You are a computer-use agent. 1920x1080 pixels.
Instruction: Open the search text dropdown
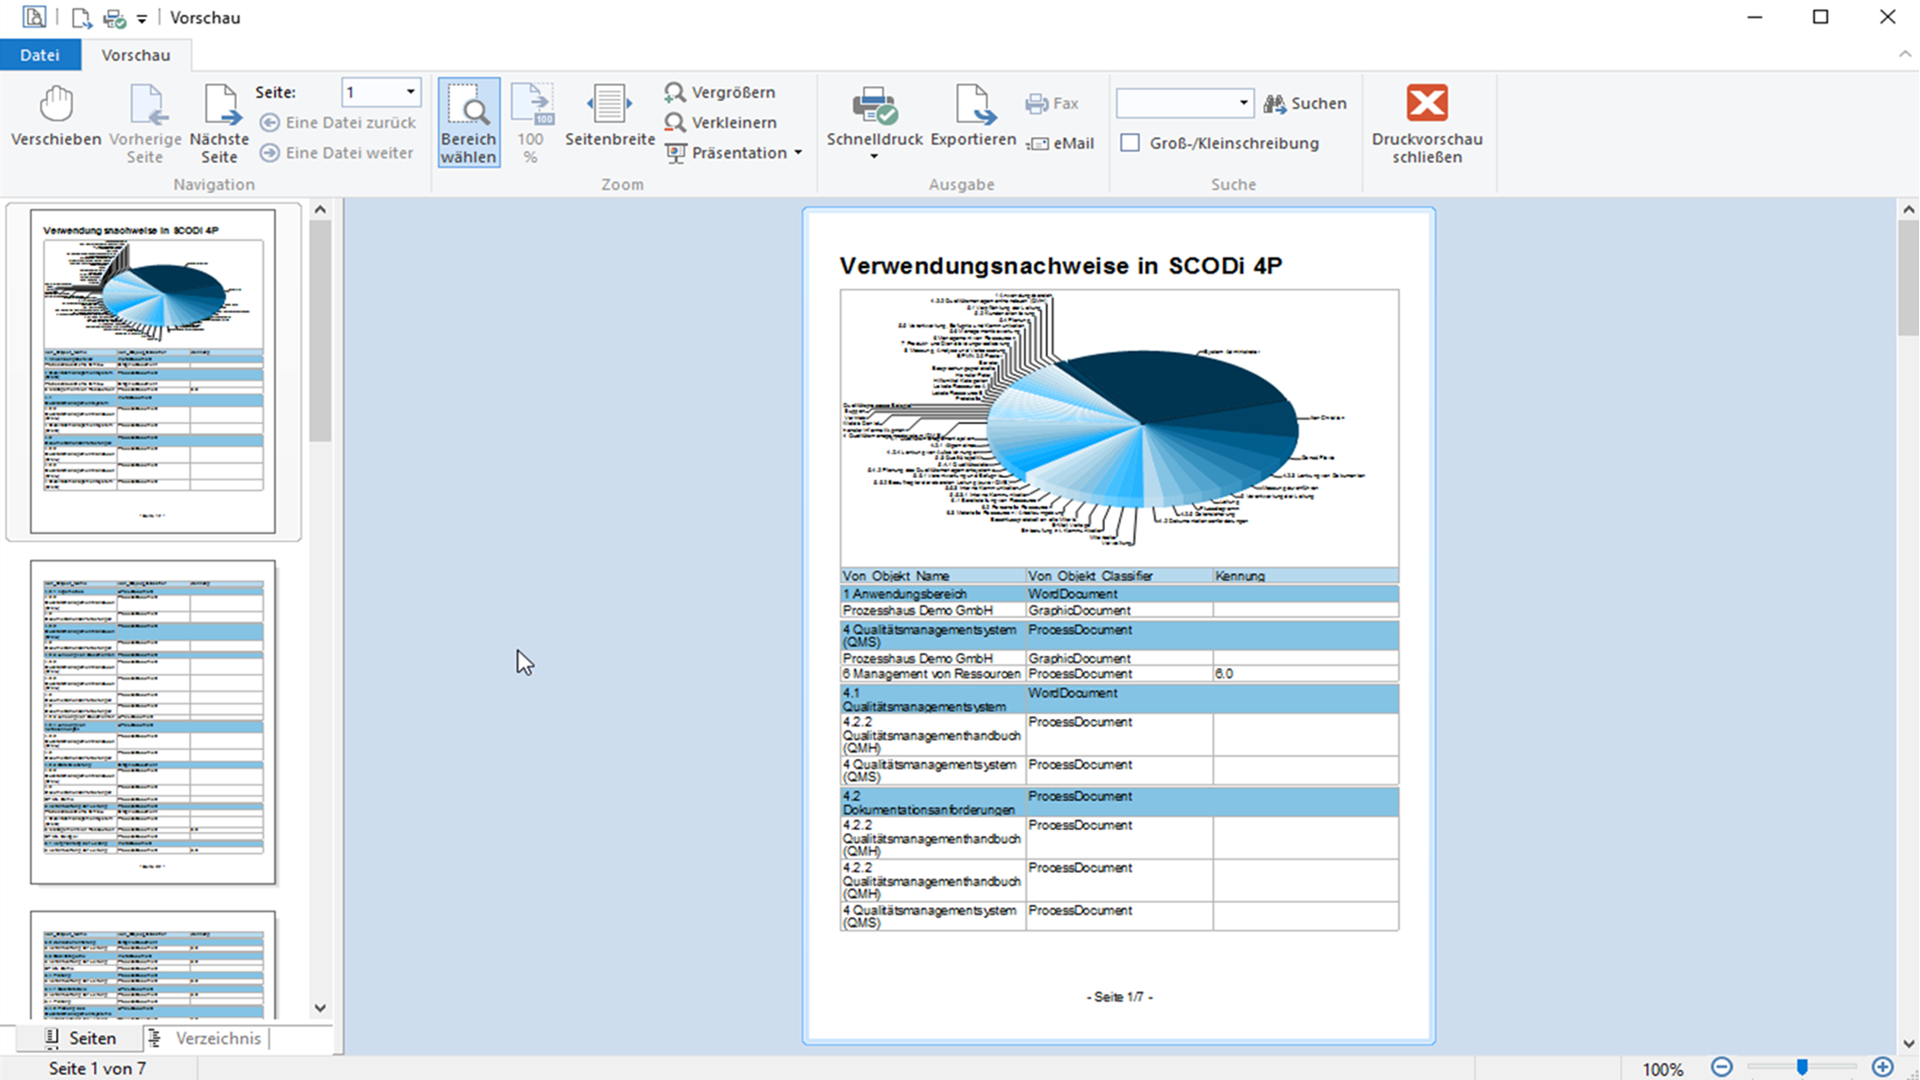coord(1243,103)
